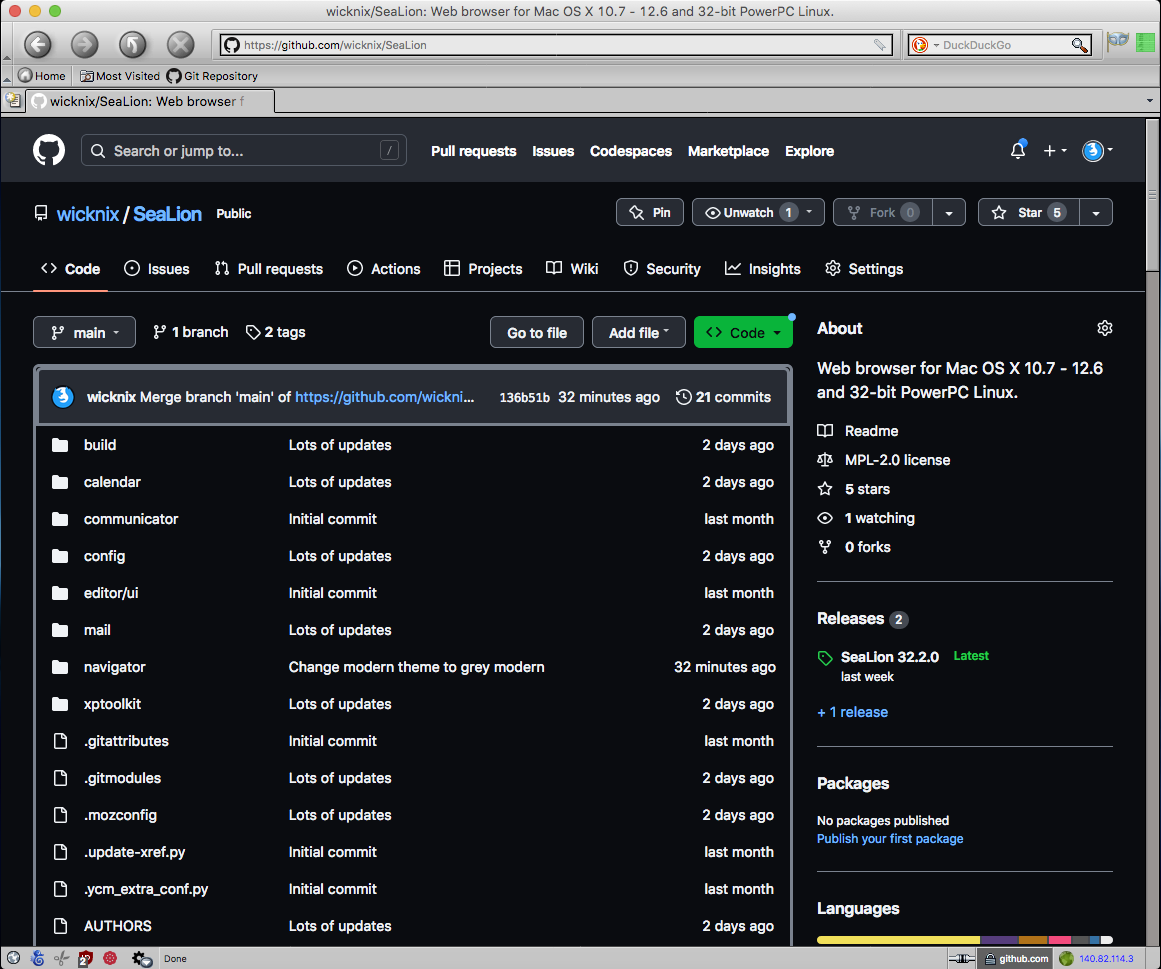Toggle the Star button

pos(1028,212)
